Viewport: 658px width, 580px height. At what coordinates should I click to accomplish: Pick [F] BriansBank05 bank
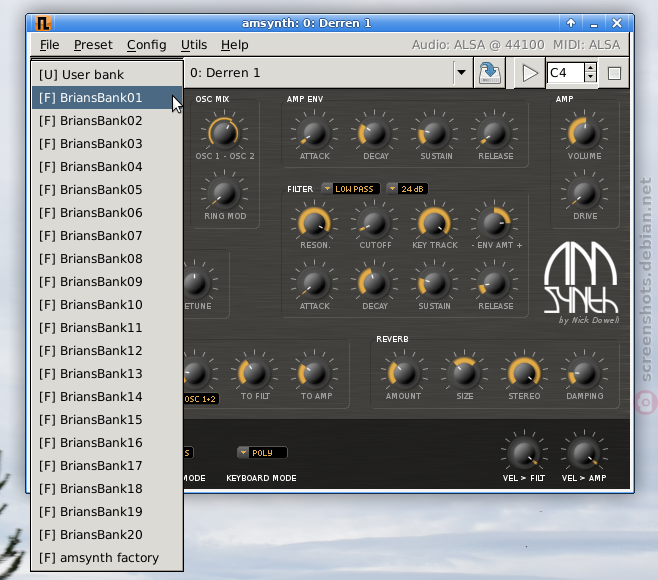(x=107, y=190)
